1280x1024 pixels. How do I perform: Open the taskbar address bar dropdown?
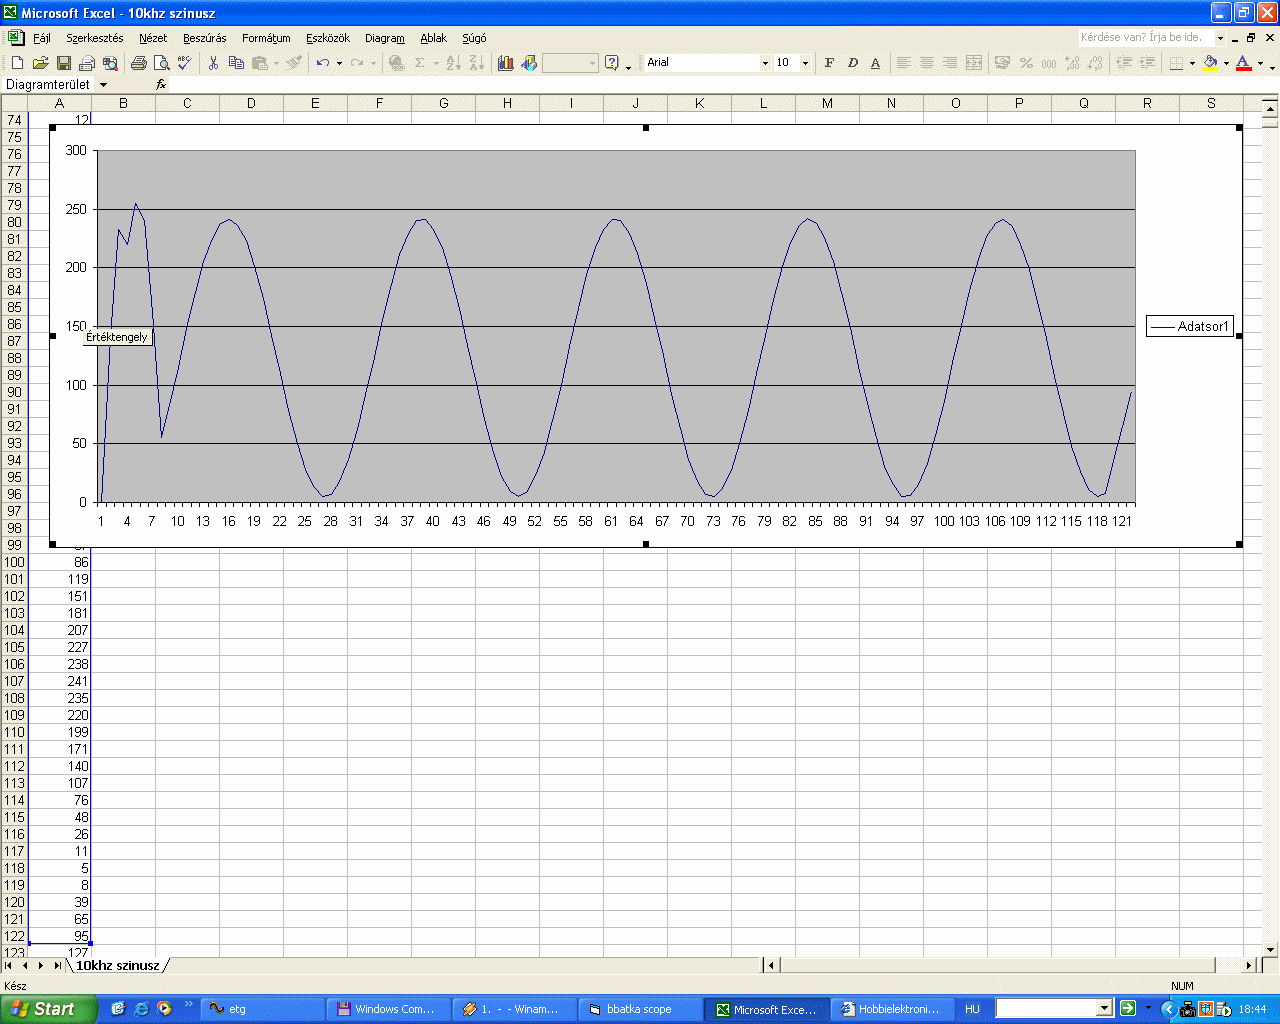1105,1008
